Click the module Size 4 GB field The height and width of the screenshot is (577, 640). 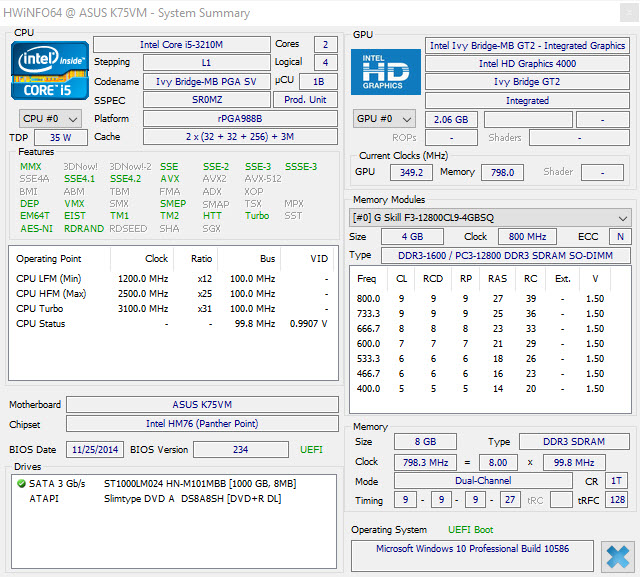[x=412, y=237]
